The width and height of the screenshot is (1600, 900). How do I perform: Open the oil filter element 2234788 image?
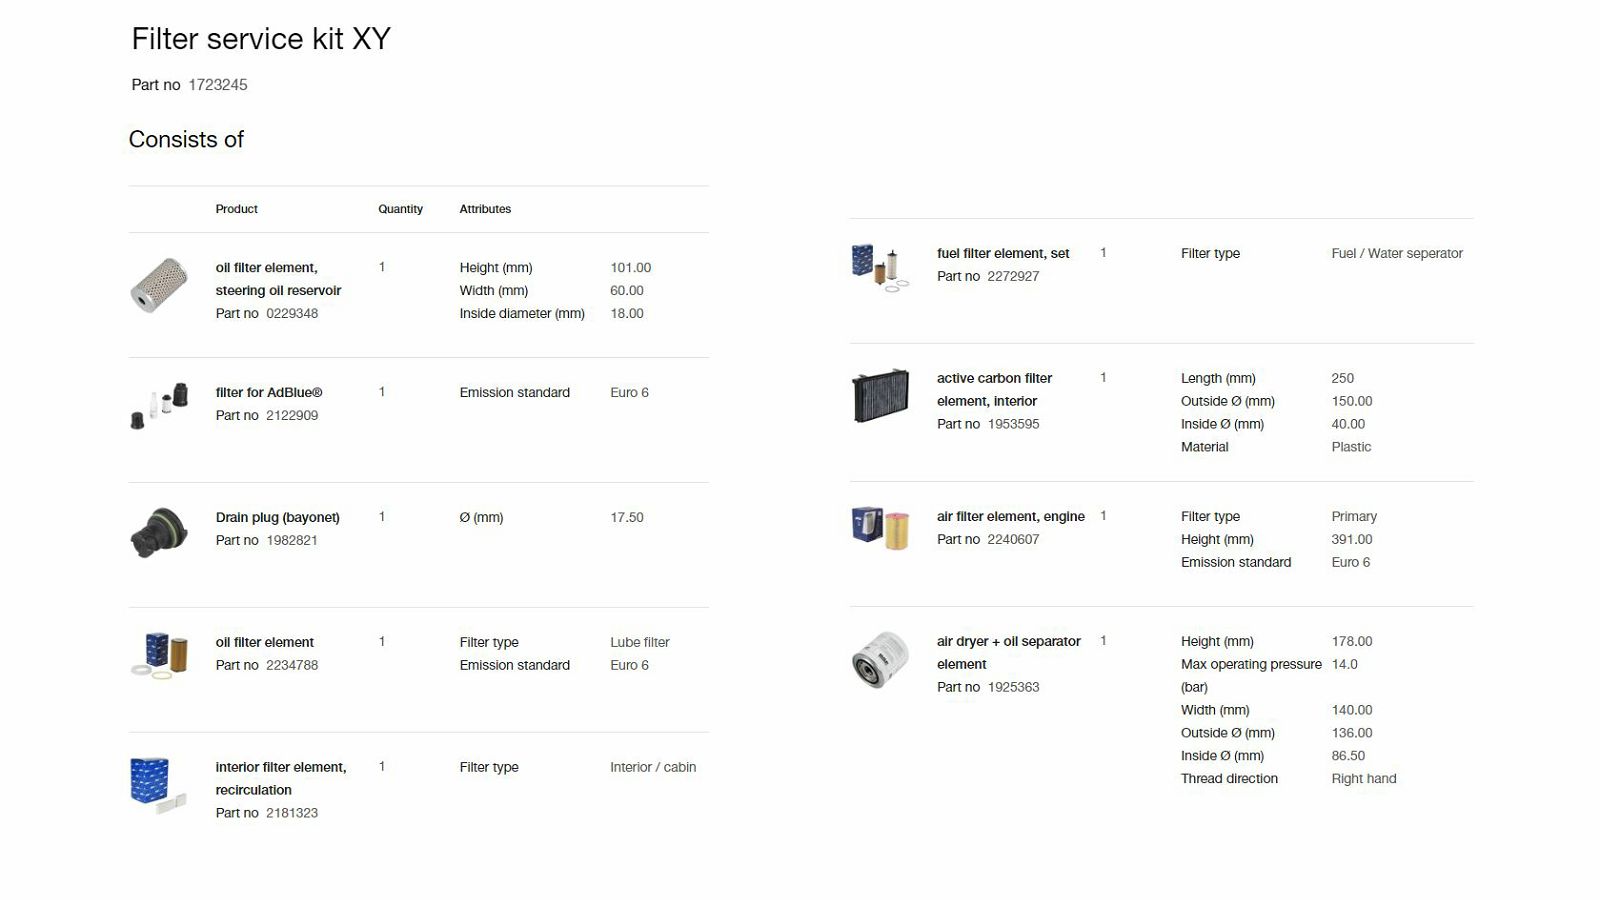(159, 654)
